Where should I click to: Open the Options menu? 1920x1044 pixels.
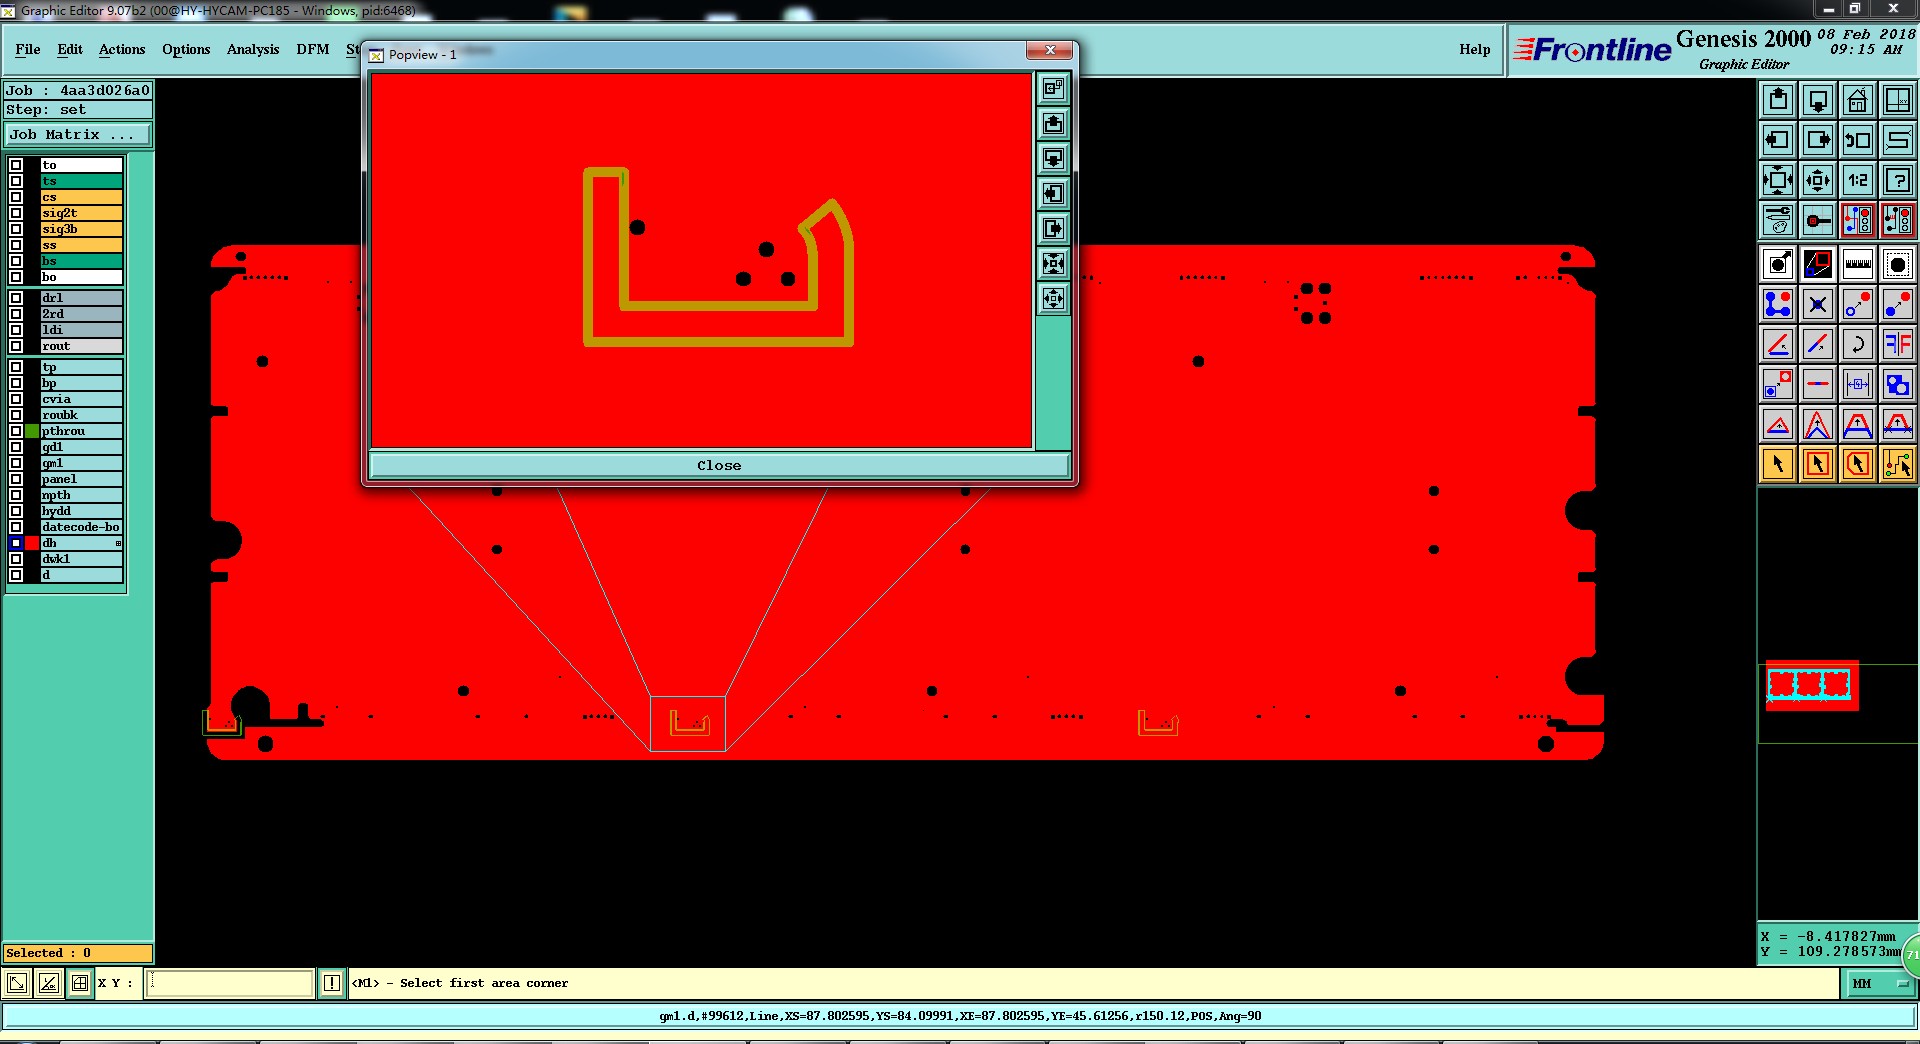coord(186,49)
